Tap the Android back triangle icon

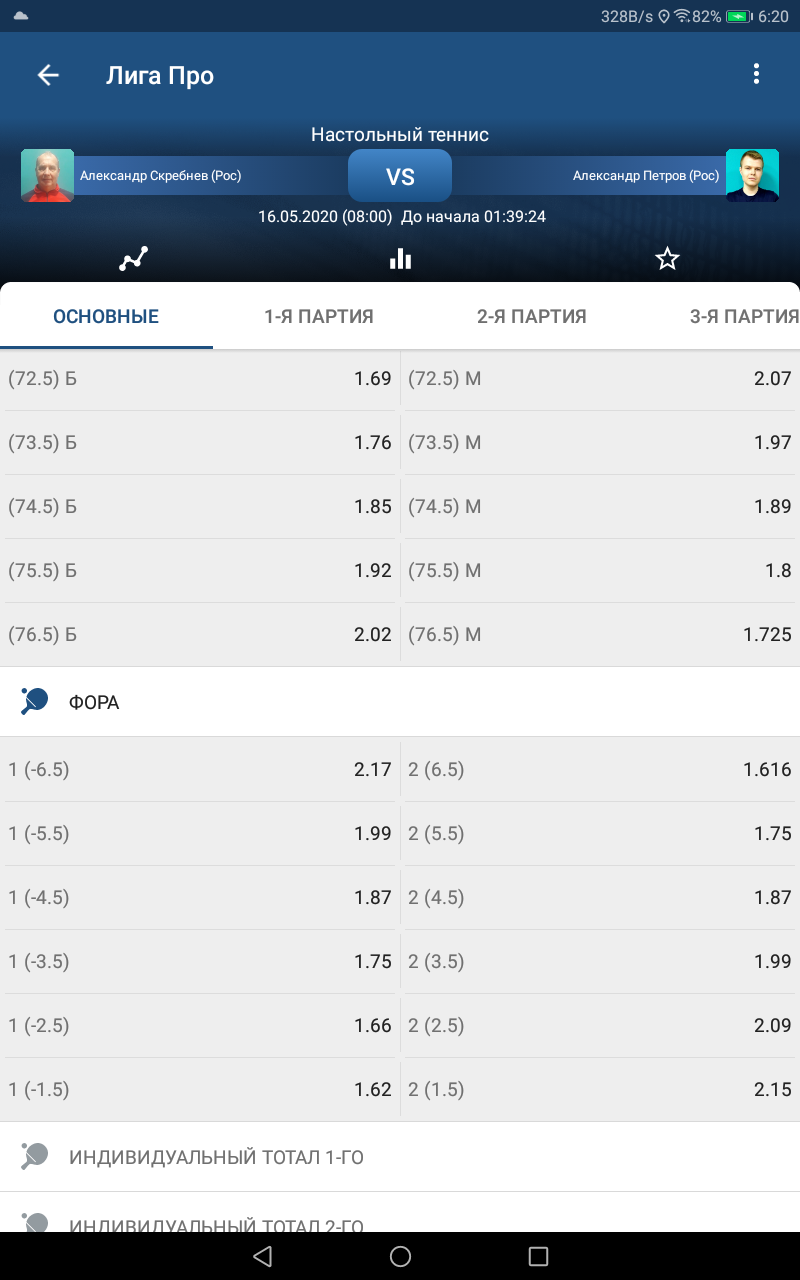262,1256
